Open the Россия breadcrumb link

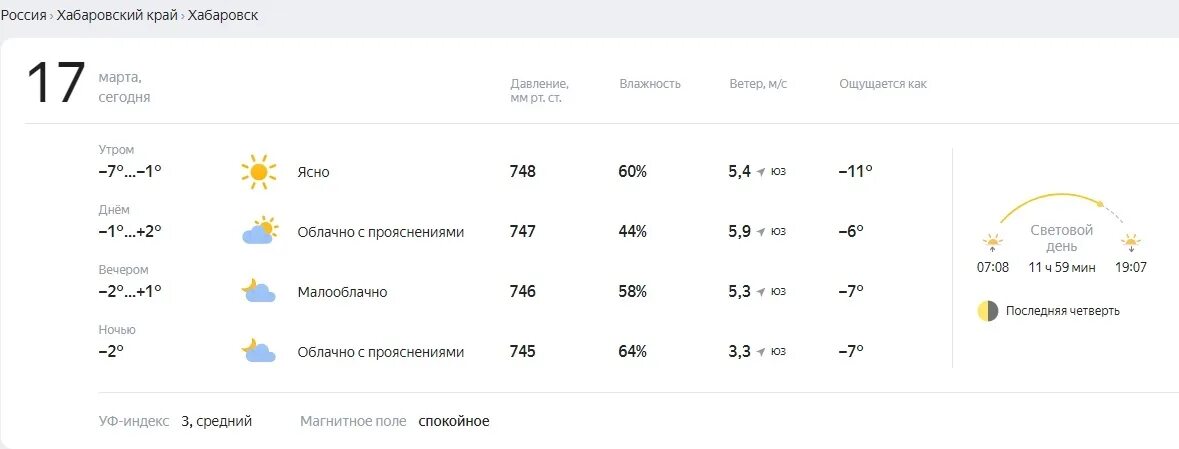pos(23,15)
